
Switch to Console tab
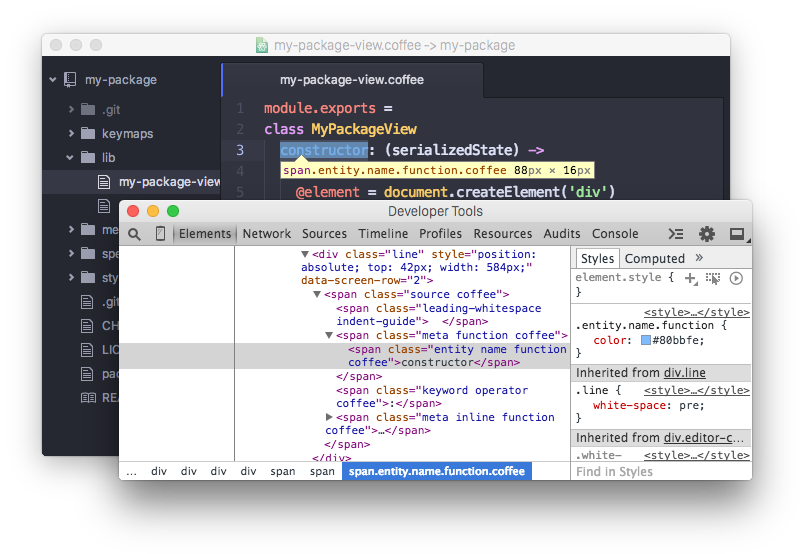(x=615, y=234)
